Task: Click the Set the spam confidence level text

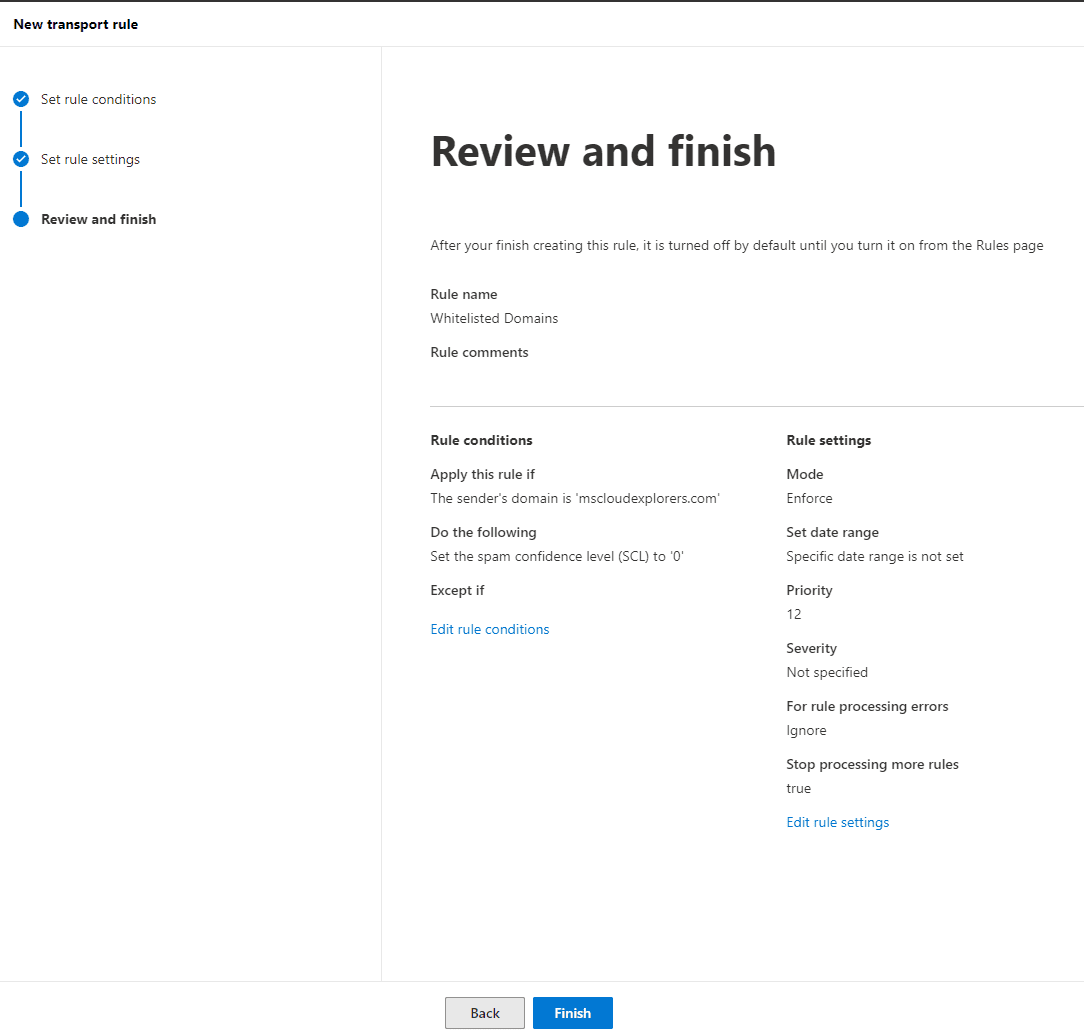Action: (556, 556)
